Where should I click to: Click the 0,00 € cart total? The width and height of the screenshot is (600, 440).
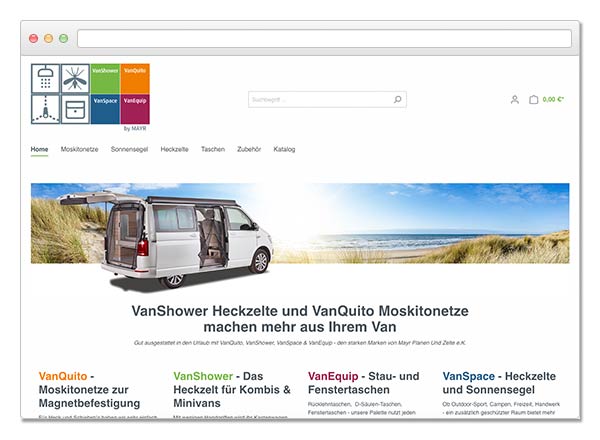(553, 99)
